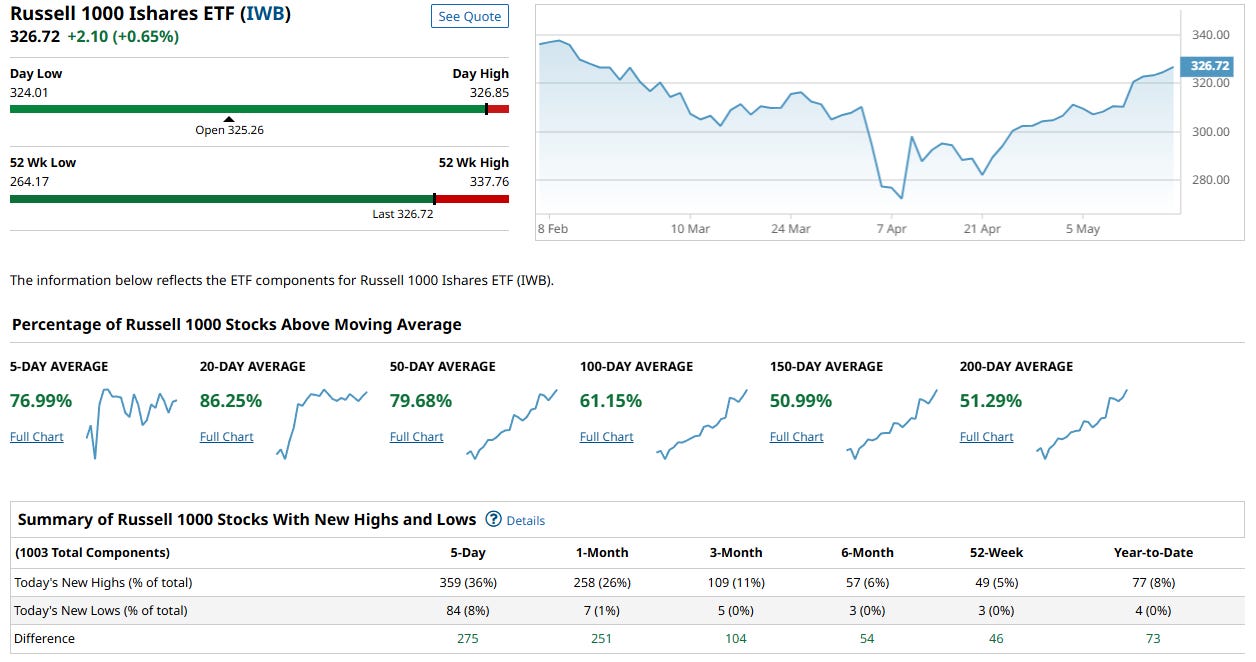Click the 51.29% value
The image size is (1256, 662).
coord(991,401)
